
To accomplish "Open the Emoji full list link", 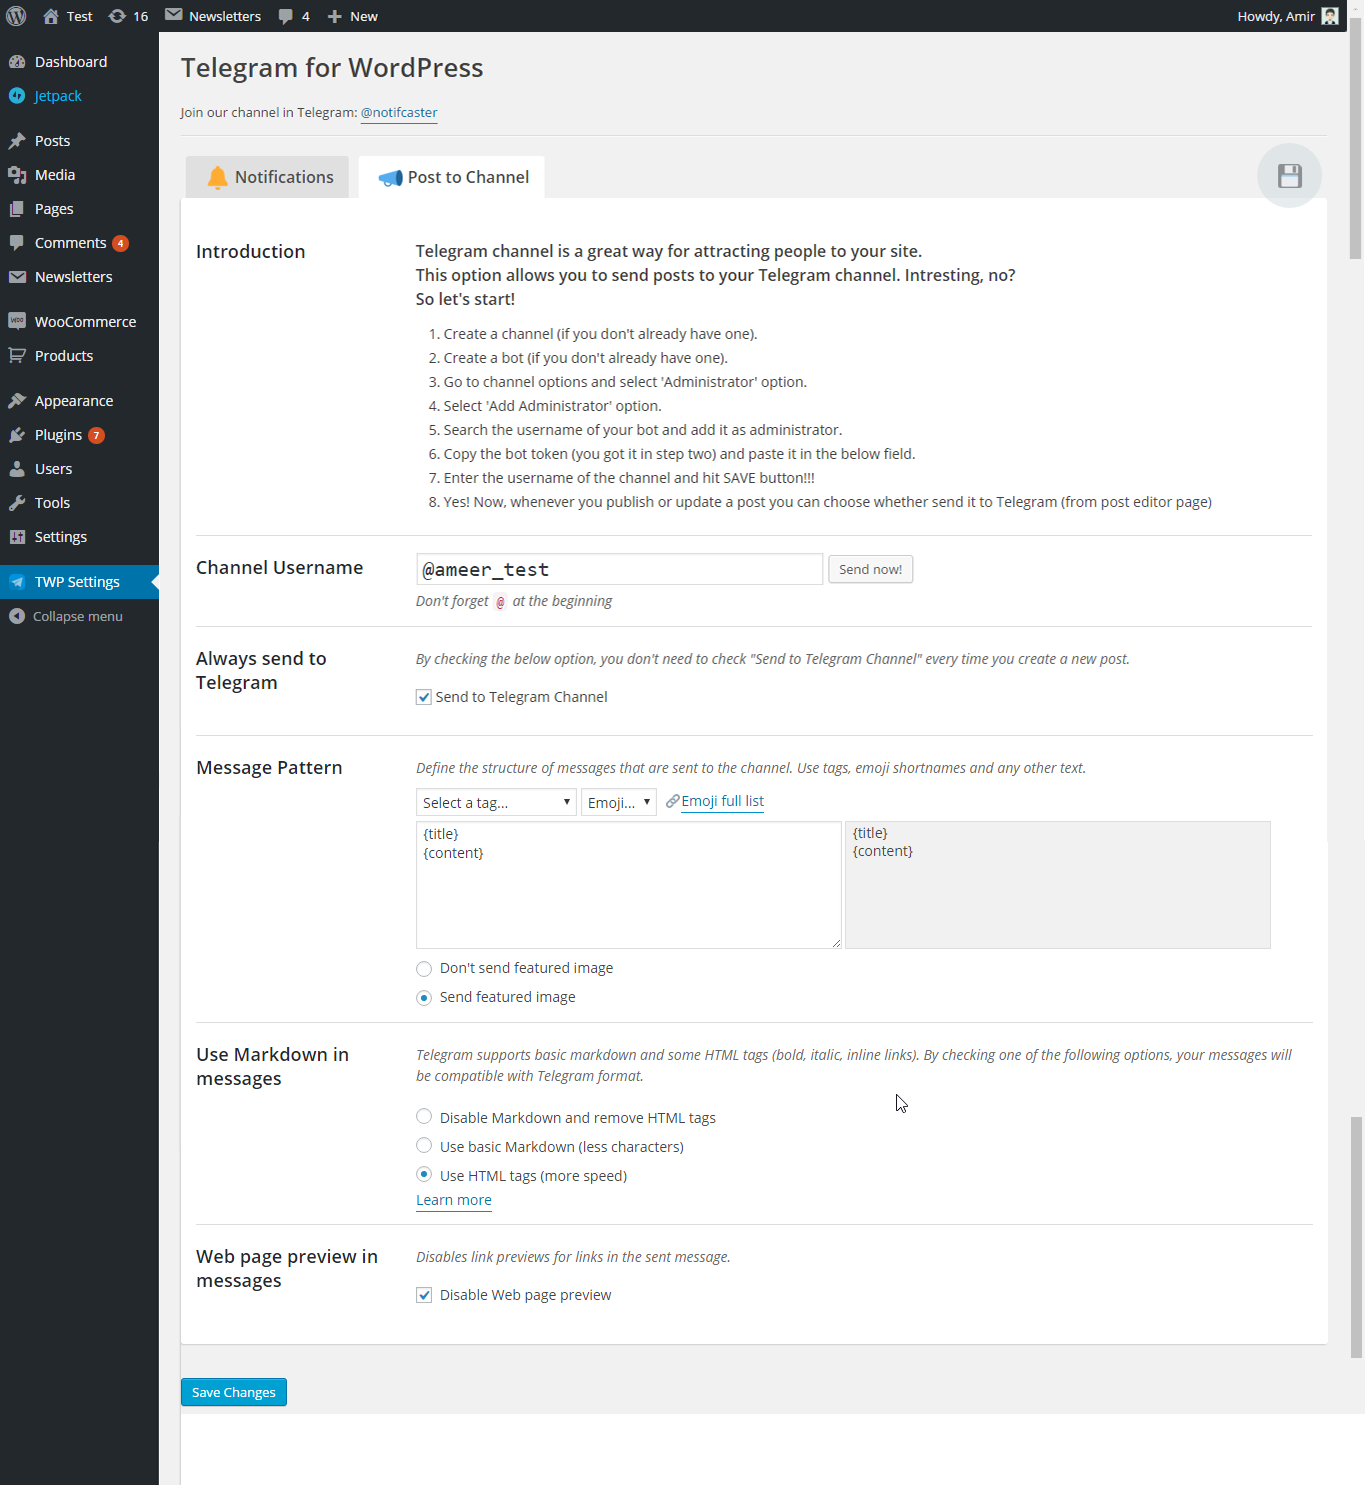I will (x=722, y=801).
